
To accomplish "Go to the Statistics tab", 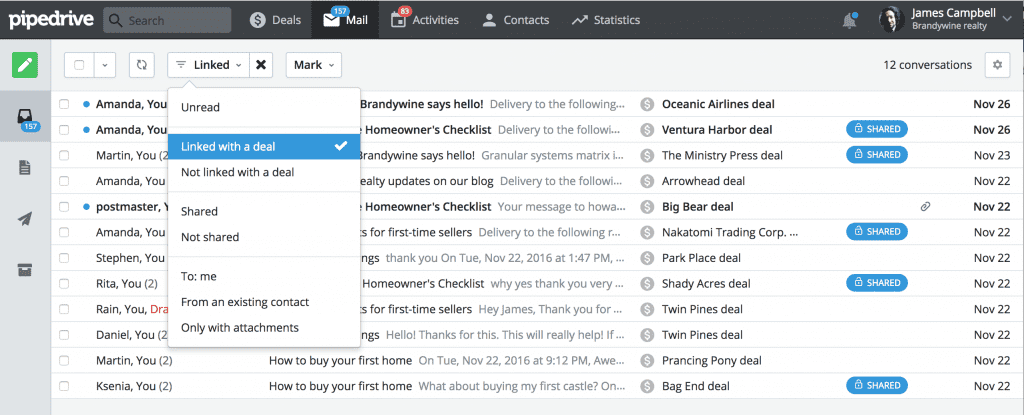I will point(605,20).
